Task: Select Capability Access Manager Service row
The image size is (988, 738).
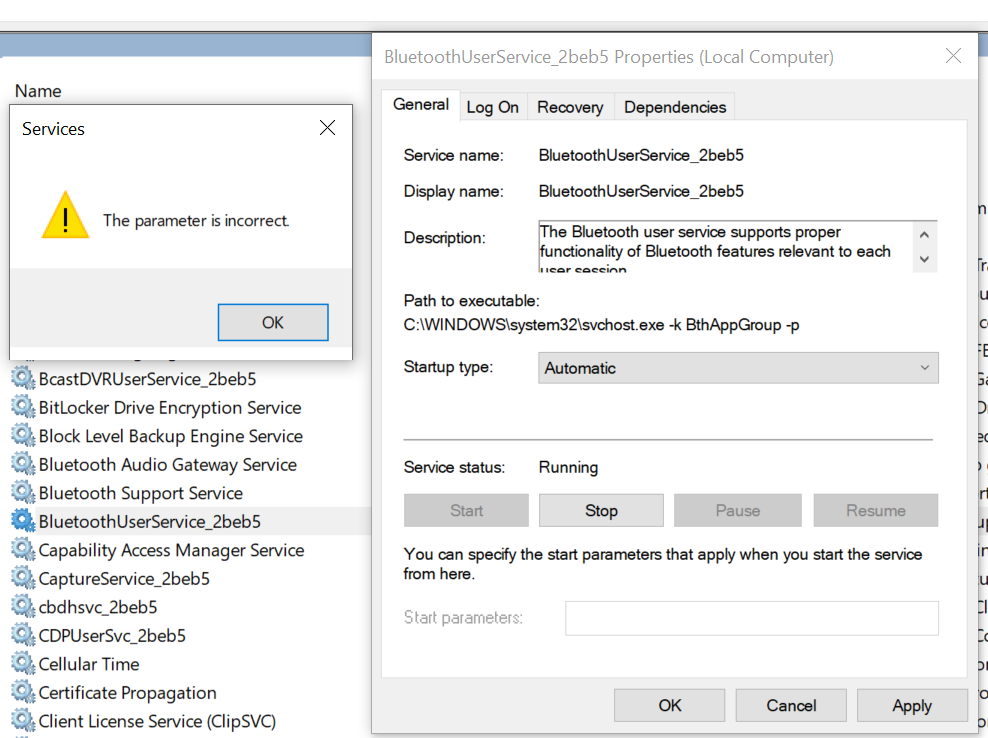Action: click(x=171, y=550)
